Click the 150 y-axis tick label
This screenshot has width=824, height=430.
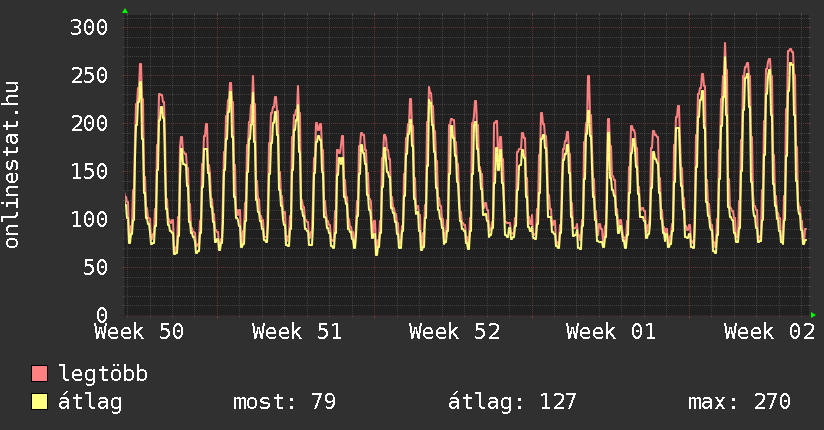point(88,171)
